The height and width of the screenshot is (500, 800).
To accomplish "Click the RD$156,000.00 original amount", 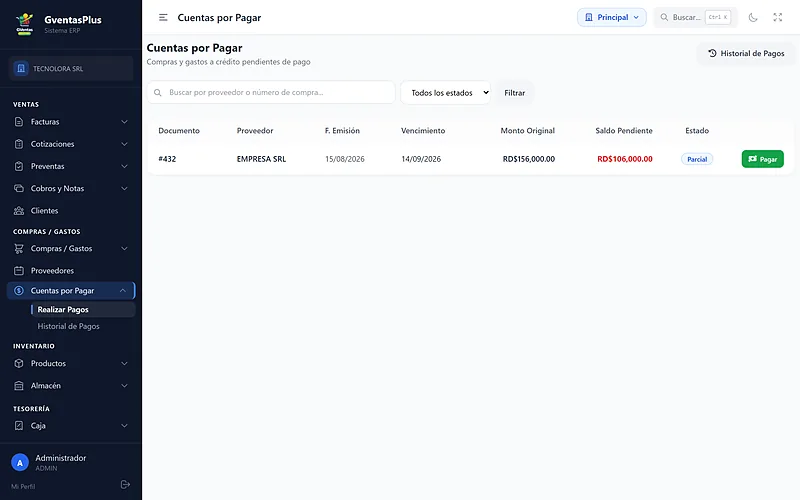I will coord(529,159).
